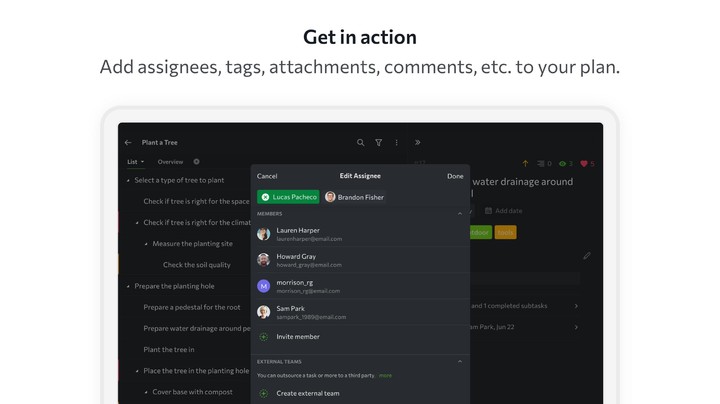Screen dimensions: 720x404
Task: Collapse the Members section
Action: coord(460,214)
